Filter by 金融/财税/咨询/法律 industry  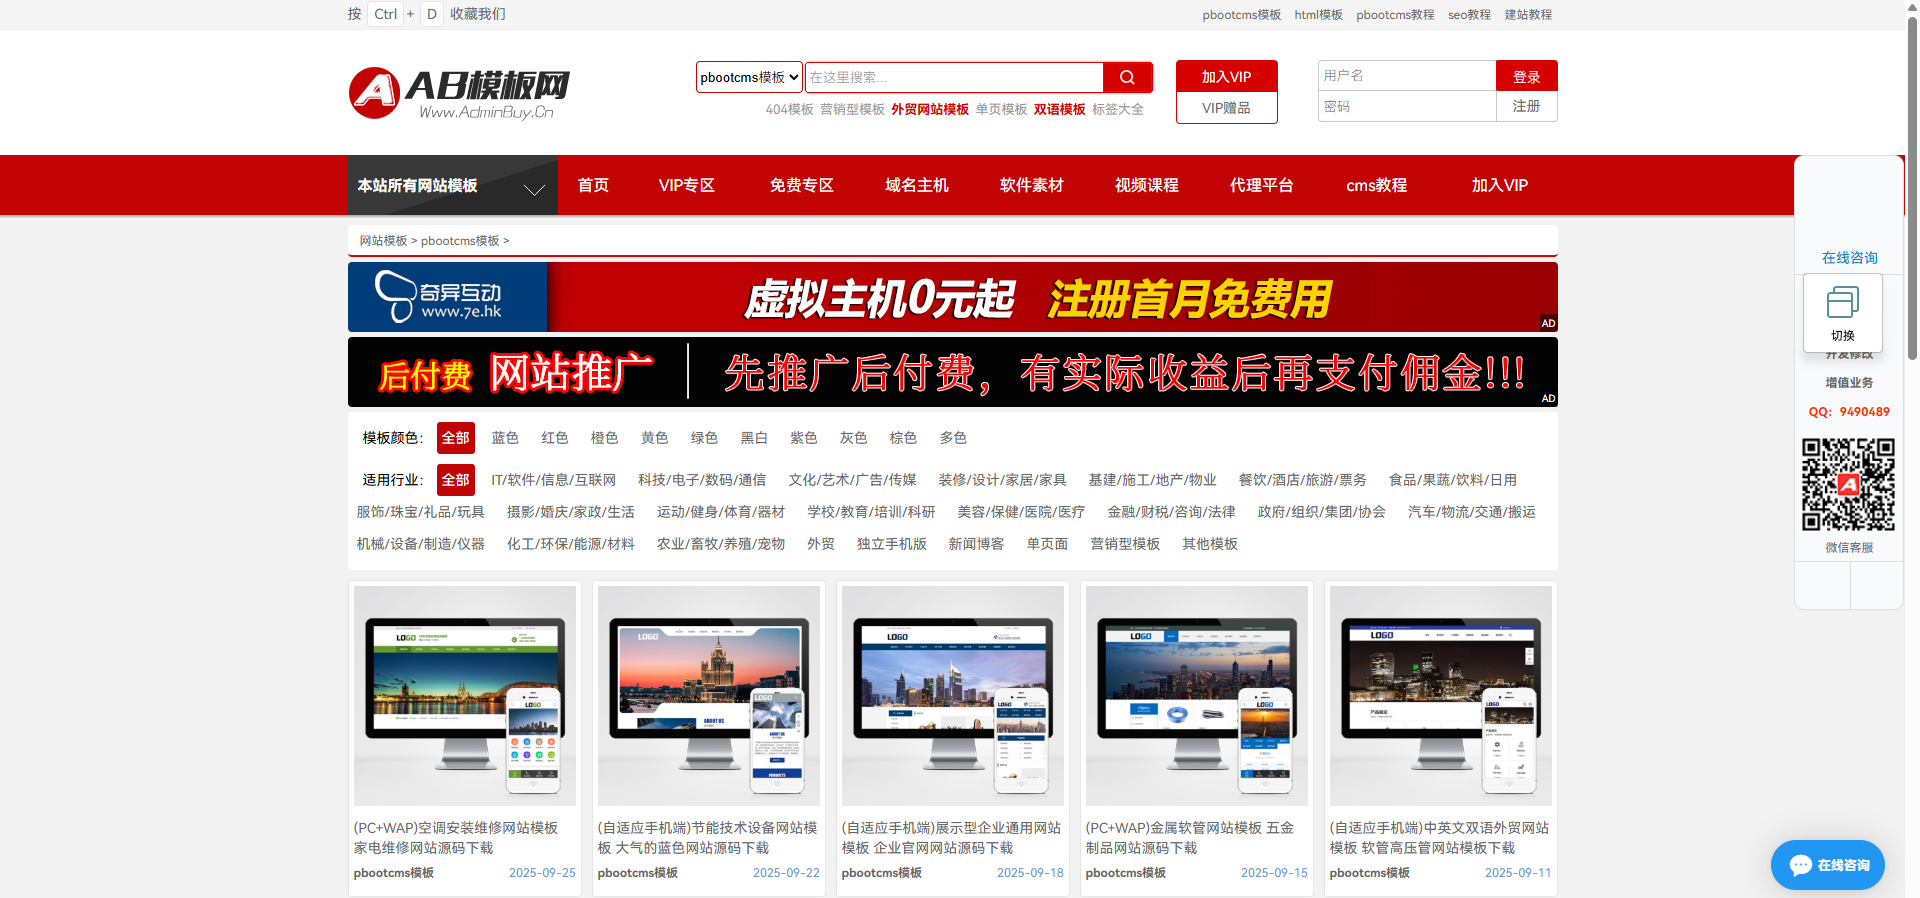(1171, 512)
